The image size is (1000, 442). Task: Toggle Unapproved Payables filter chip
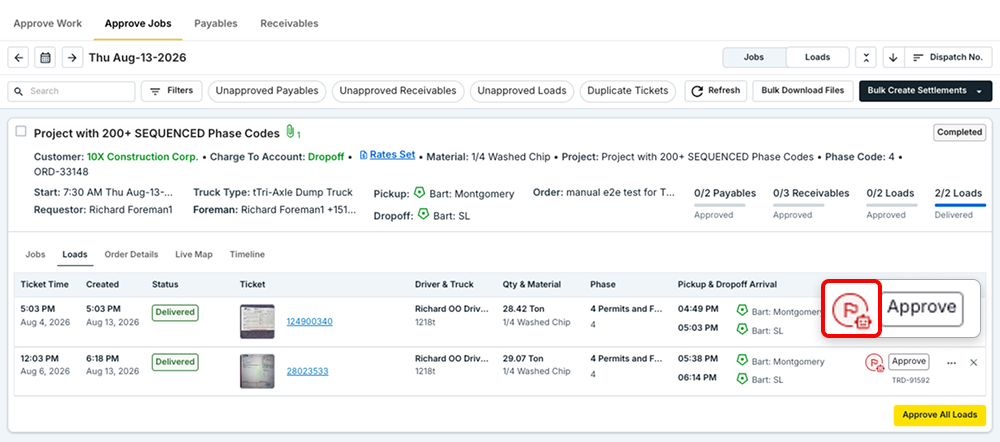click(x=267, y=91)
